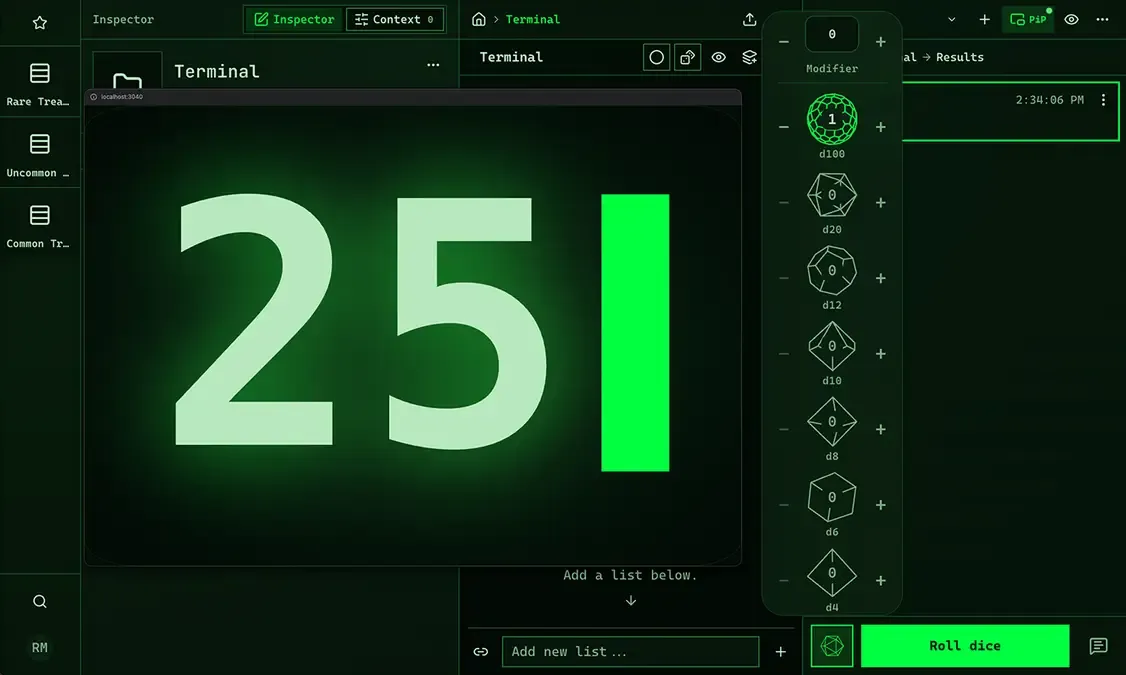This screenshot has height=675, width=1126.
Task: Open the roll result options menu
Action: click(x=1103, y=100)
